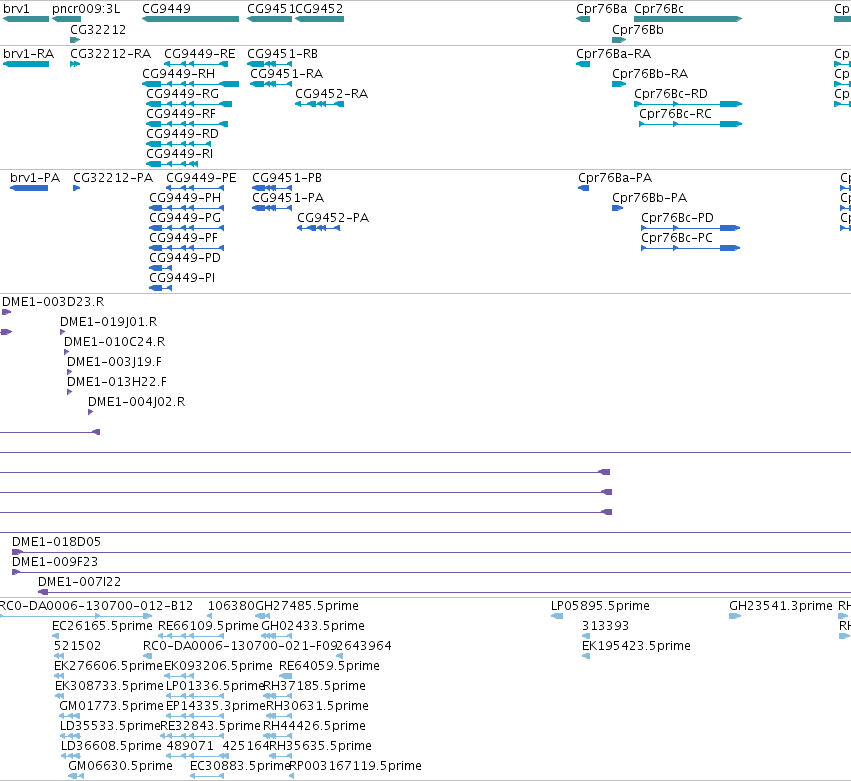Select the CG9449 gene bar glyph
The width and height of the screenshot is (851, 781).
pyautogui.click(x=190, y=19)
